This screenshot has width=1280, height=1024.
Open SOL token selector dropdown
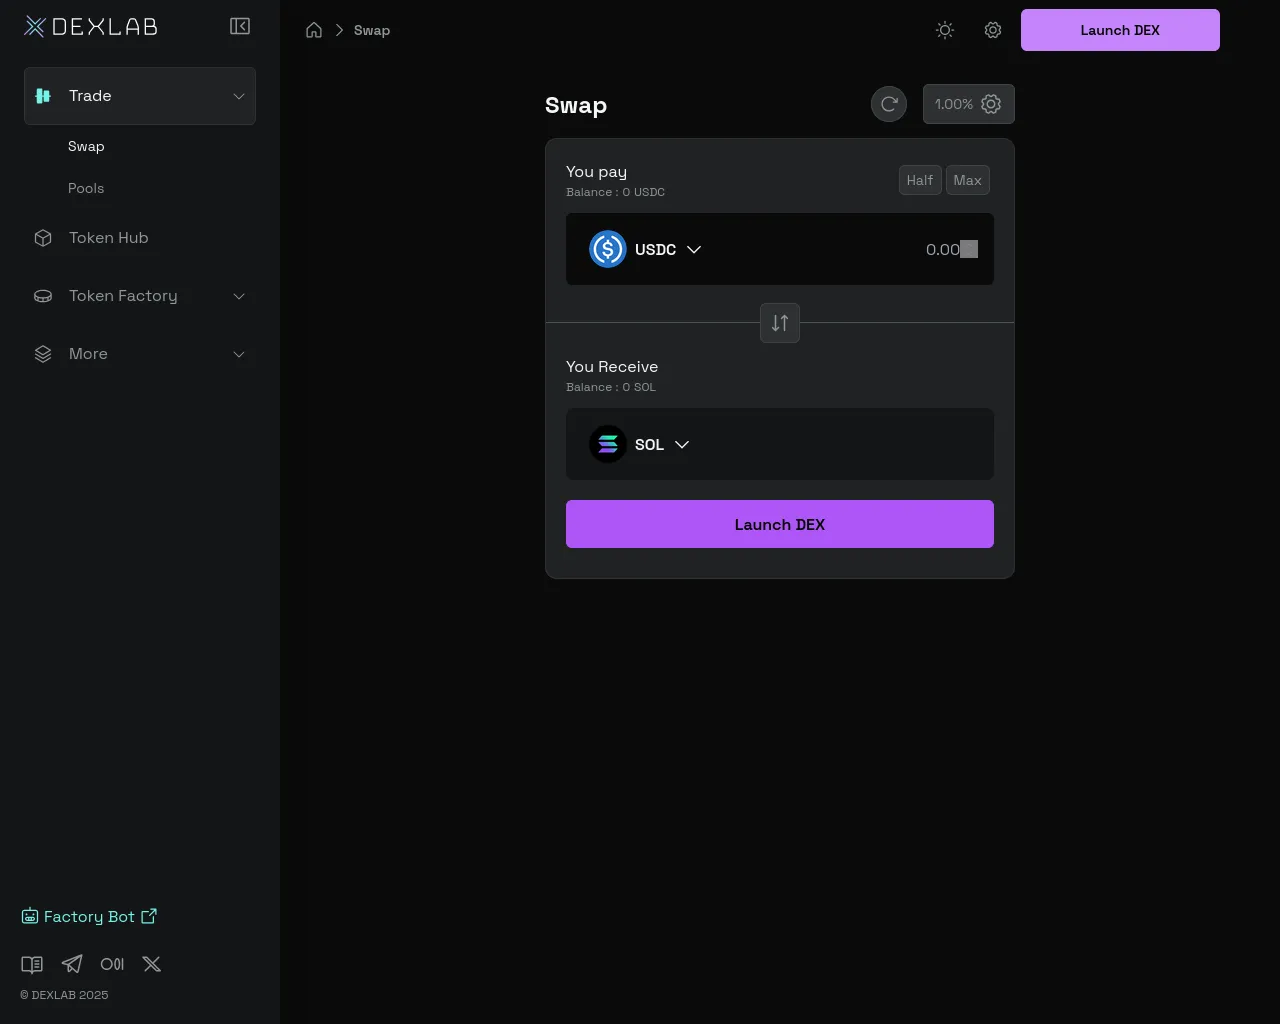point(640,444)
